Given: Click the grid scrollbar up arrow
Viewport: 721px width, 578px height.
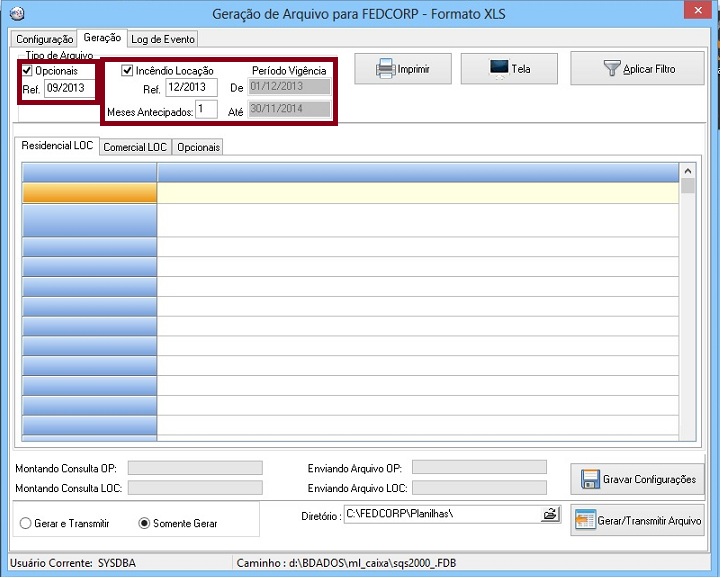Looking at the screenshot, I should (x=687, y=171).
